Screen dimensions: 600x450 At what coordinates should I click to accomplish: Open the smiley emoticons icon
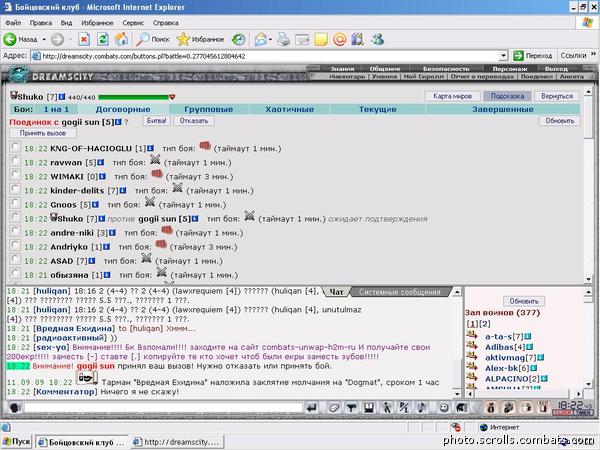point(443,408)
